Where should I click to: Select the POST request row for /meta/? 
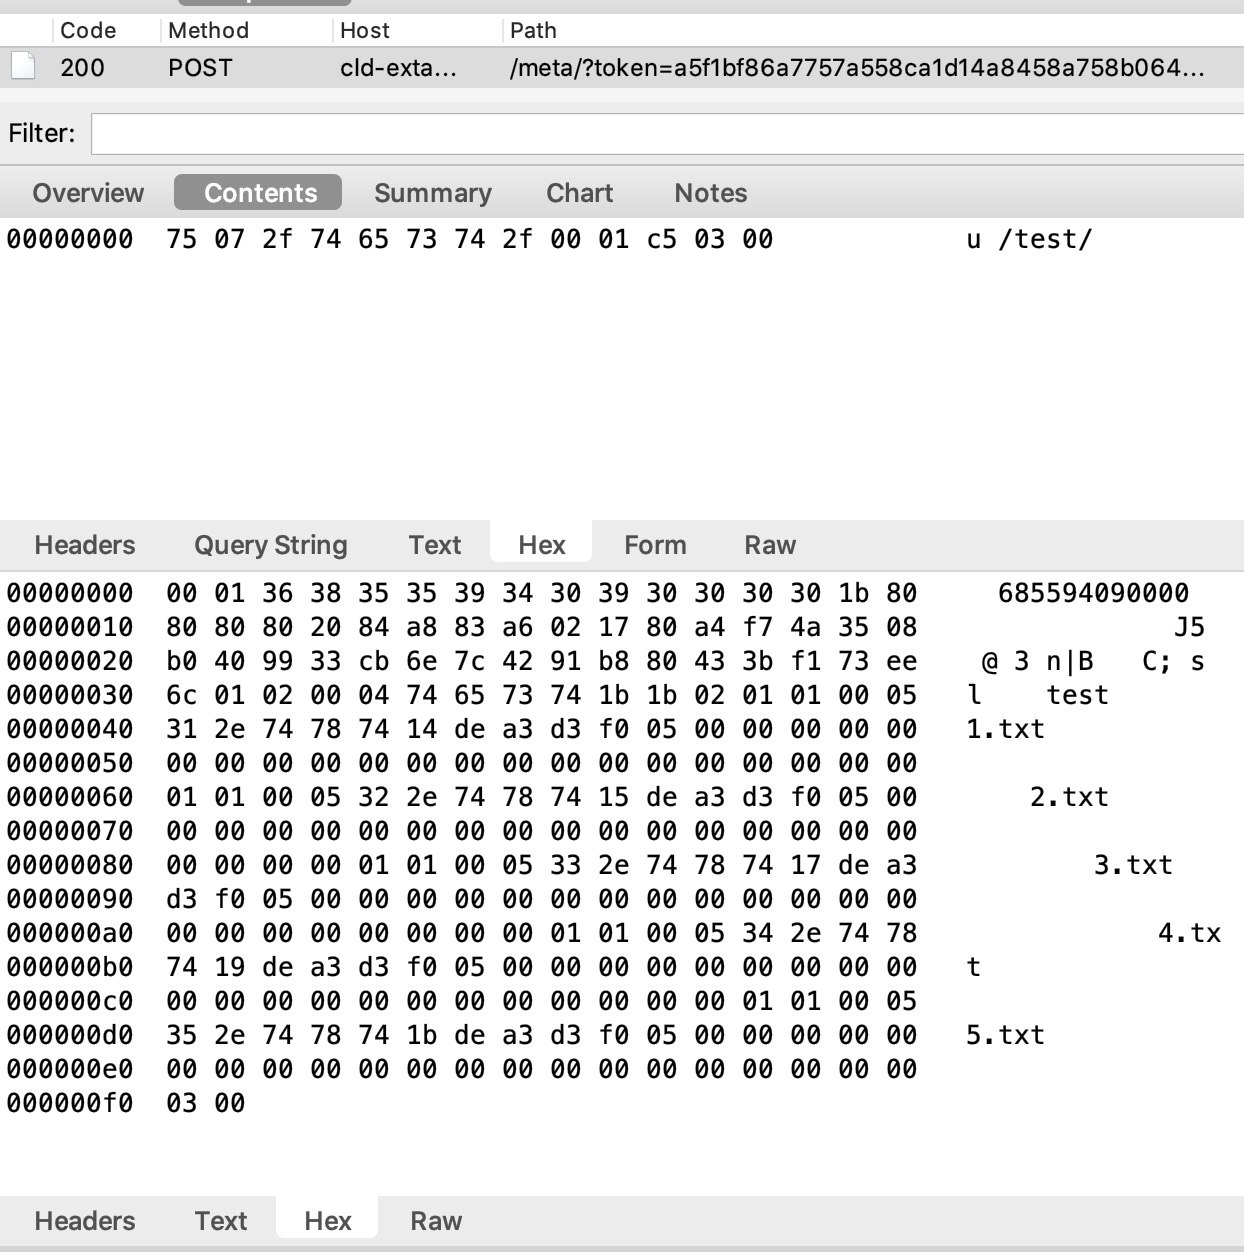(x=622, y=67)
